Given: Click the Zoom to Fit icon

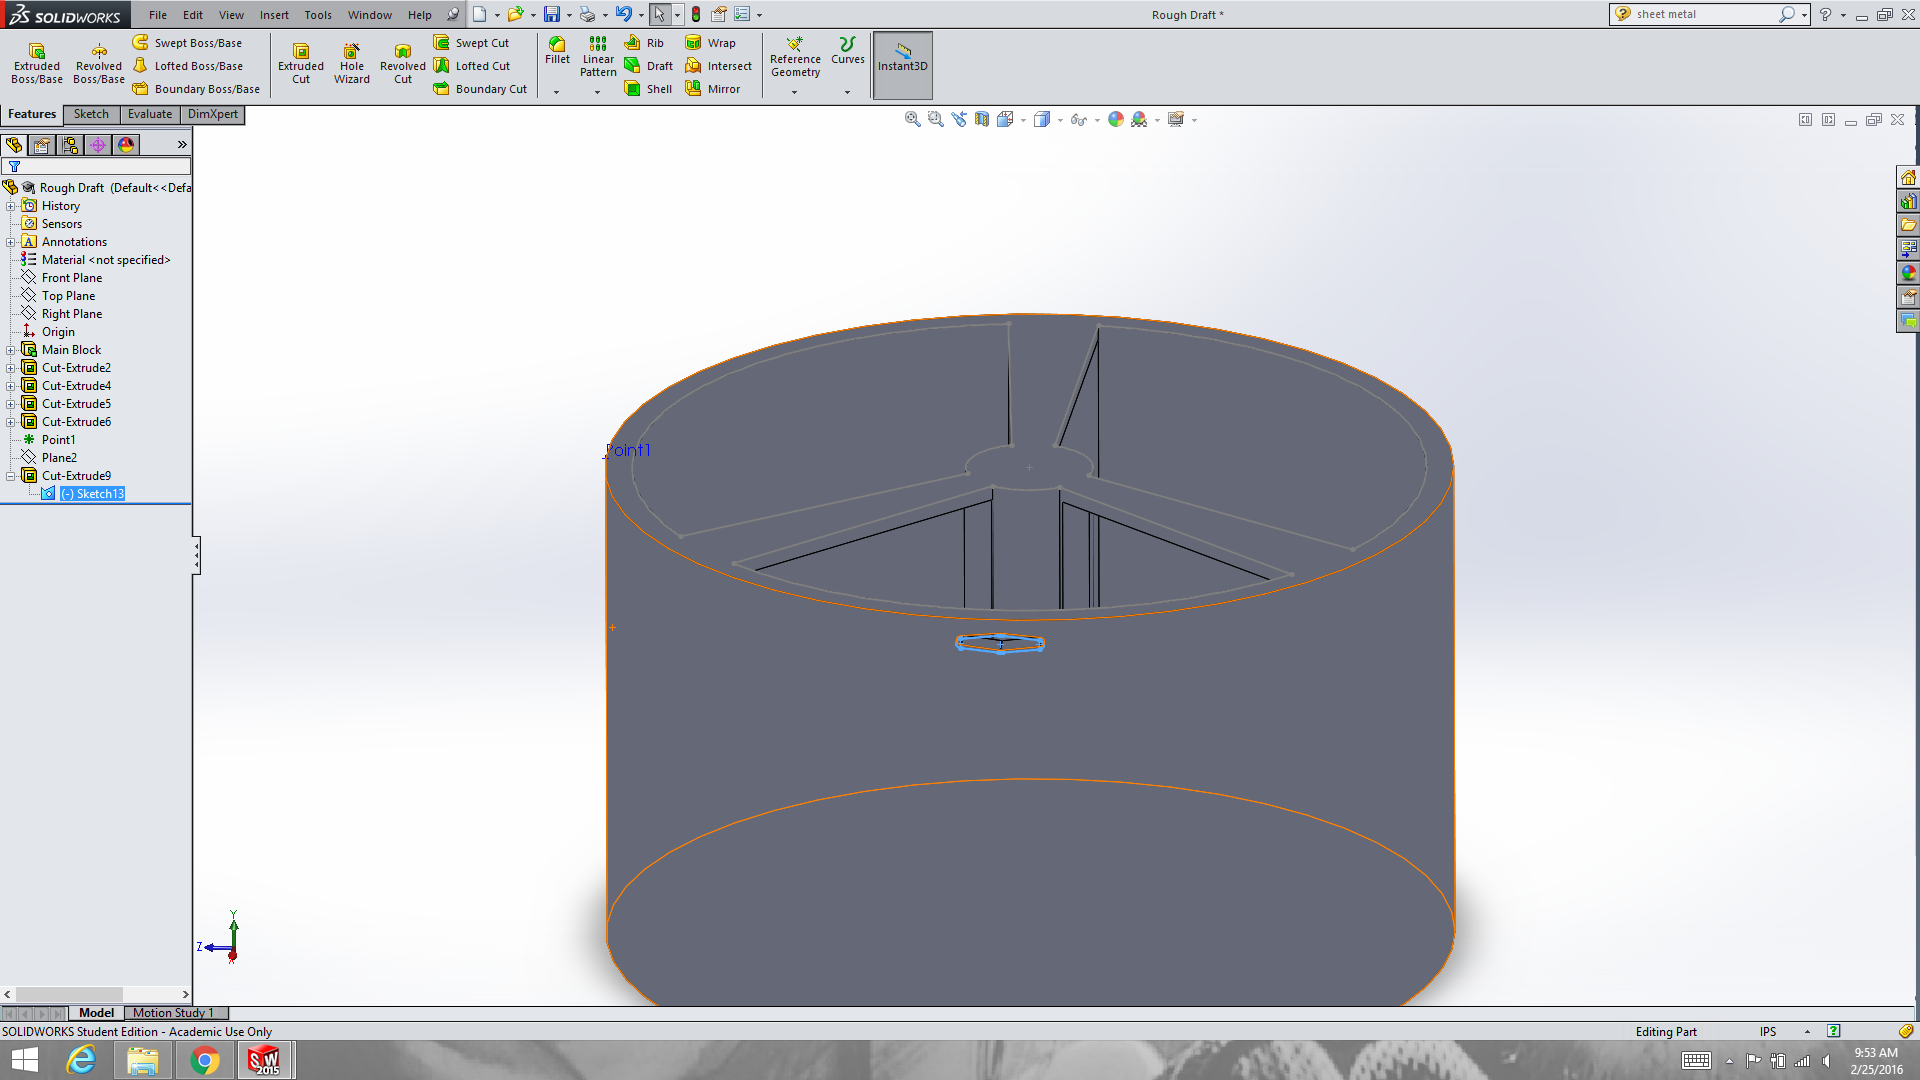Looking at the screenshot, I should click(912, 119).
